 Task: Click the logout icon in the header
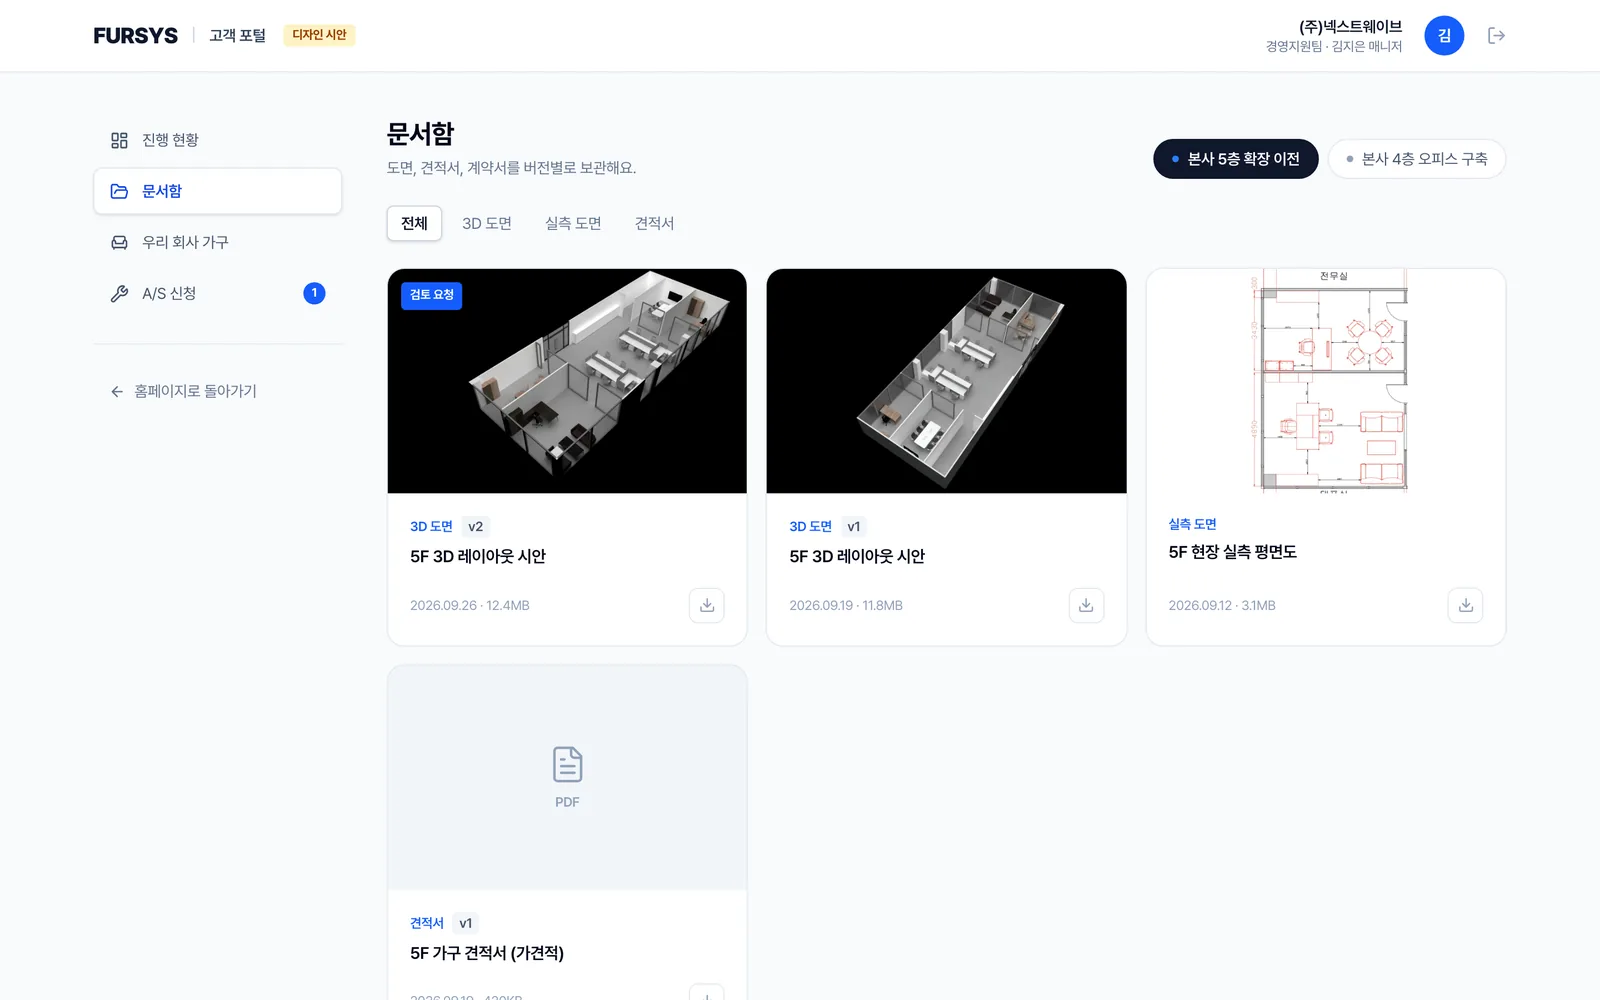pos(1496,36)
